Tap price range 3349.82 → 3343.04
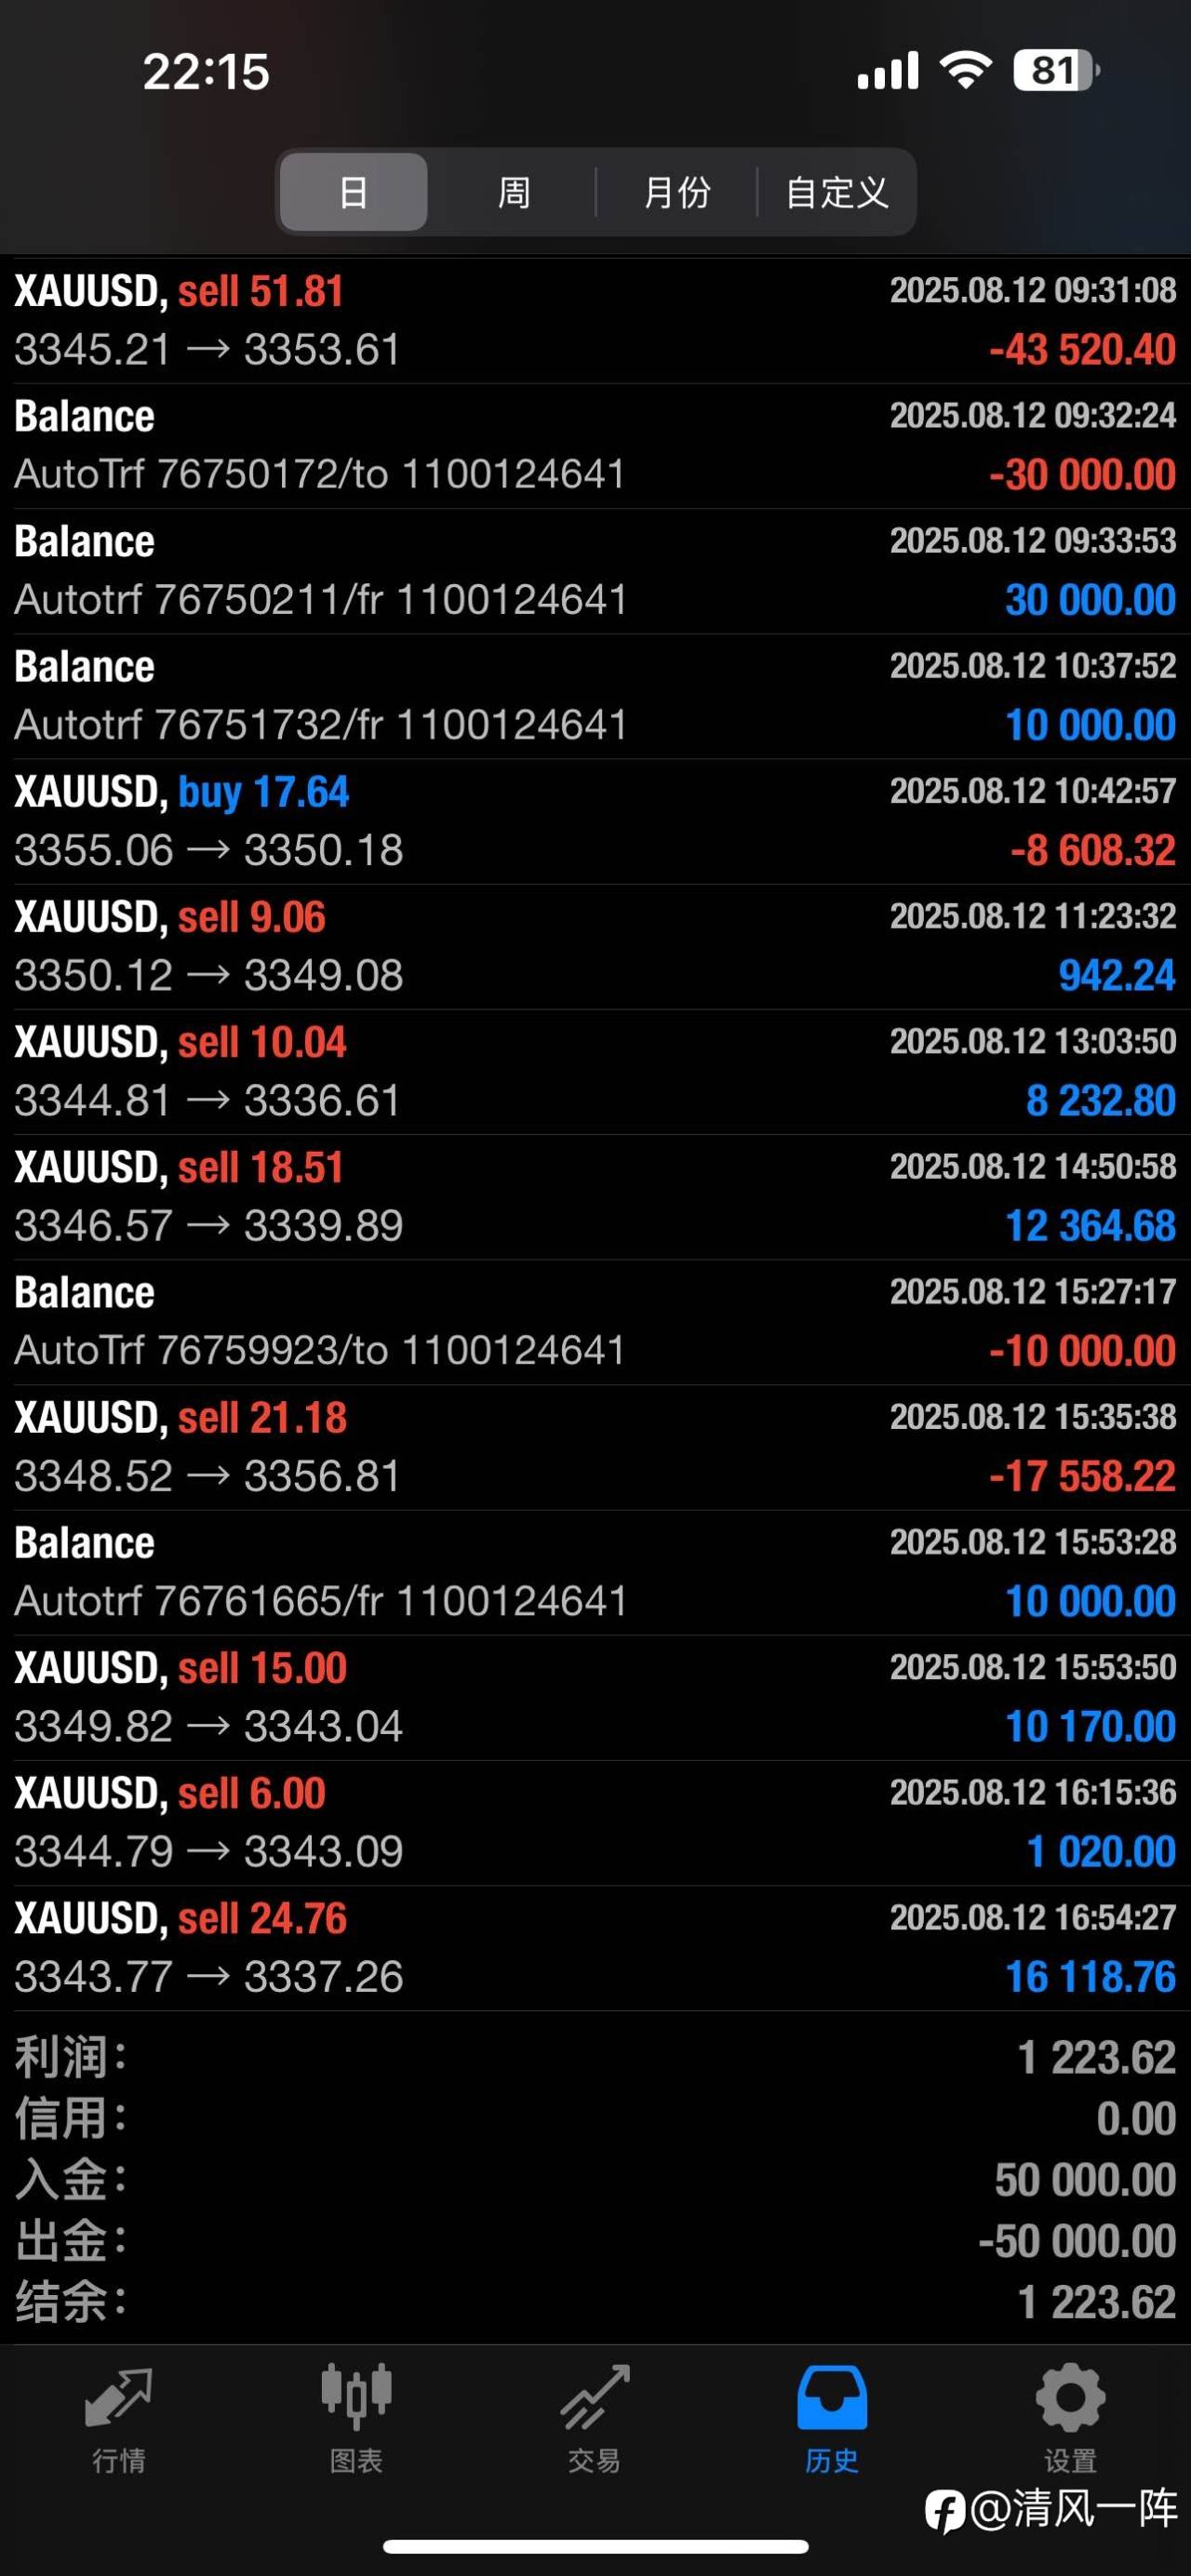The height and width of the screenshot is (2576, 1191). pyautogui.click(x=209, y=1727)
